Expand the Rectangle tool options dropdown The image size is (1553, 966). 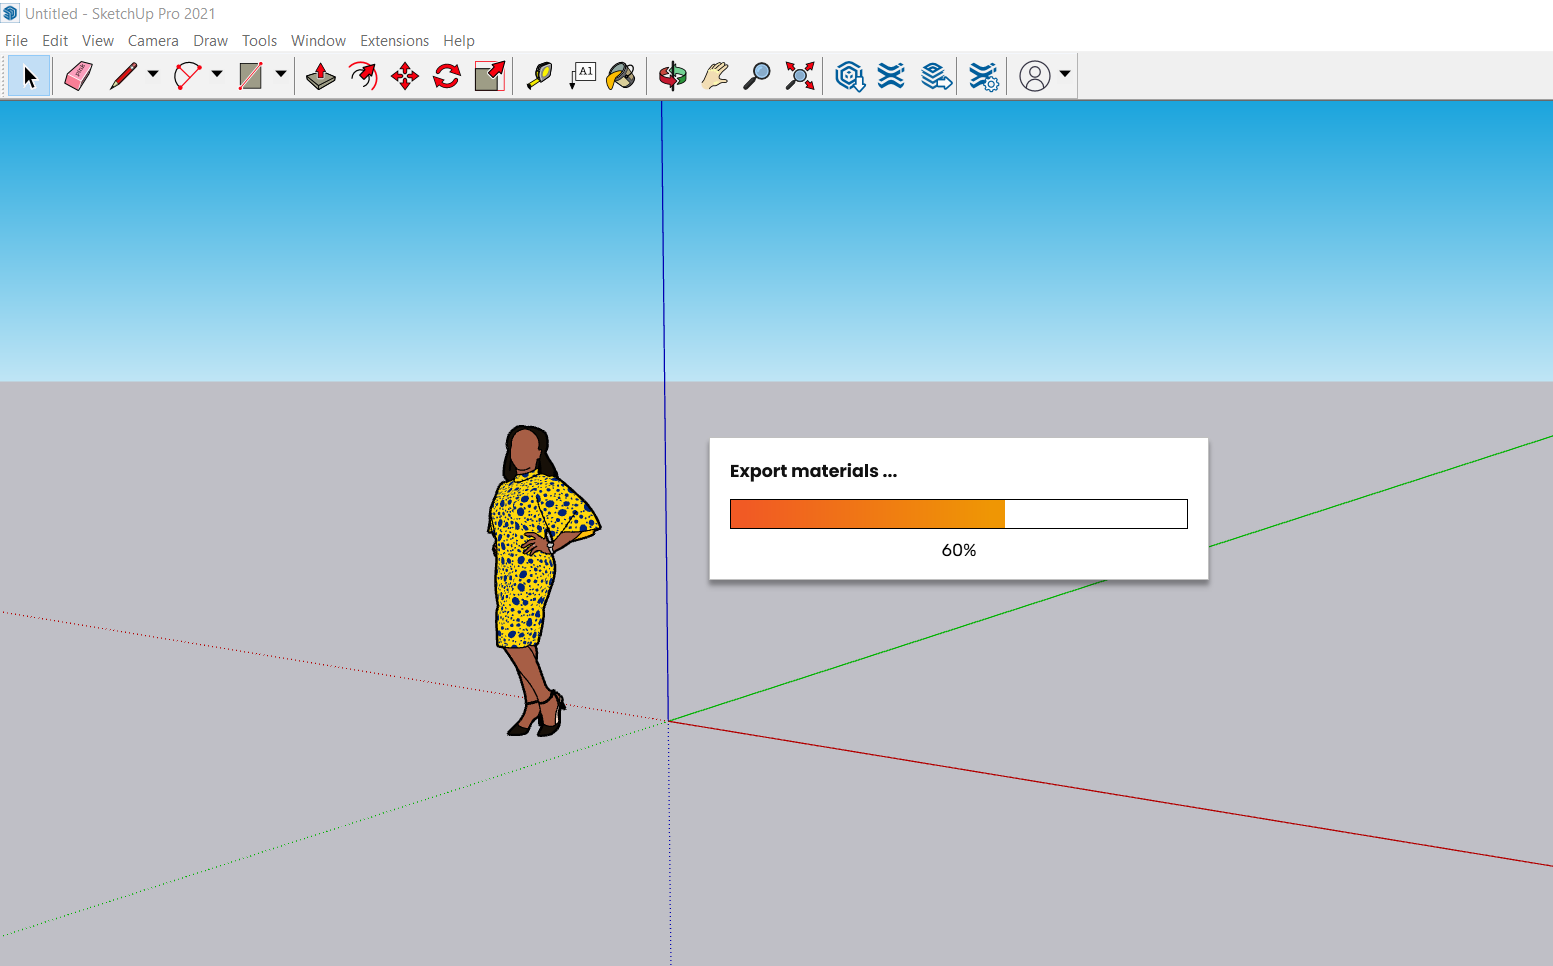(x=281, y=75)
